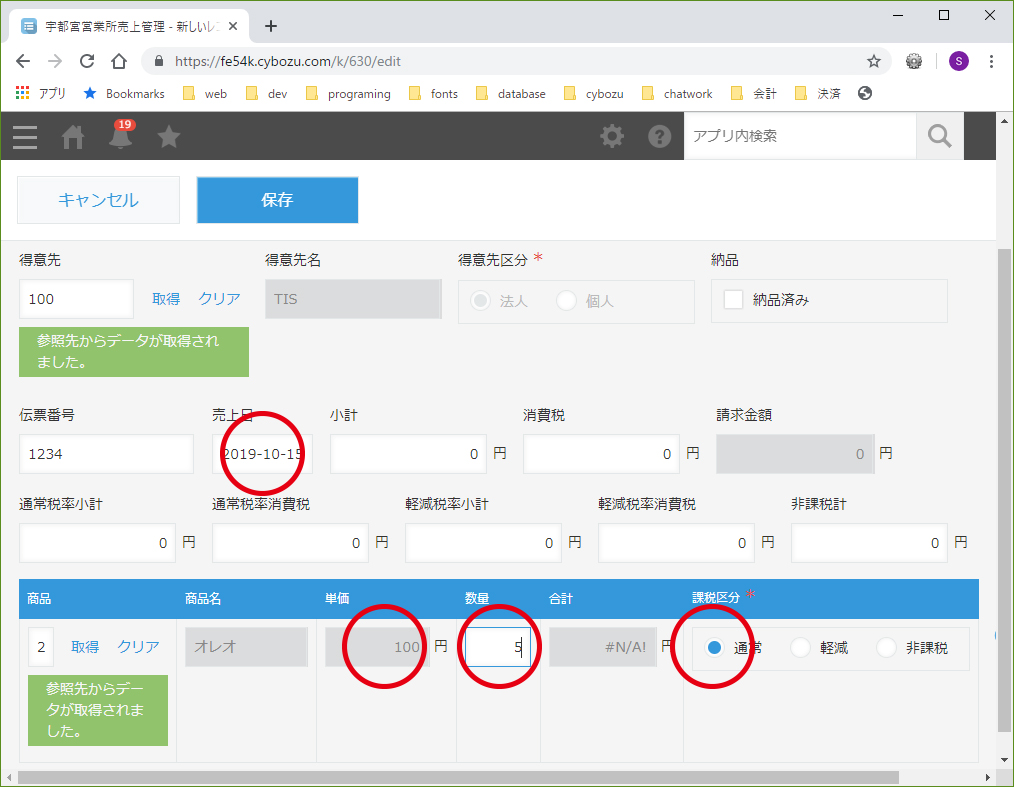1014x787 pixels.
Task: Focus the 売上日 date field
Action: (x=263, y=454)
